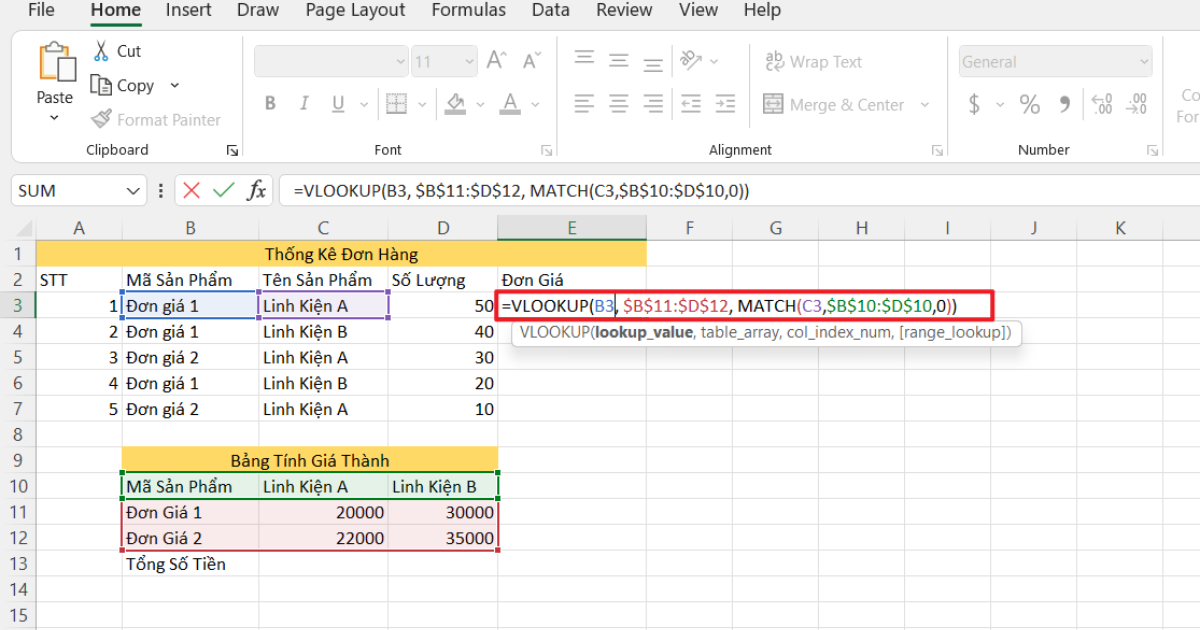The height and width of the screenshot is (630, 1200).
Task: Click cell with value 35000
Action: 443,538
